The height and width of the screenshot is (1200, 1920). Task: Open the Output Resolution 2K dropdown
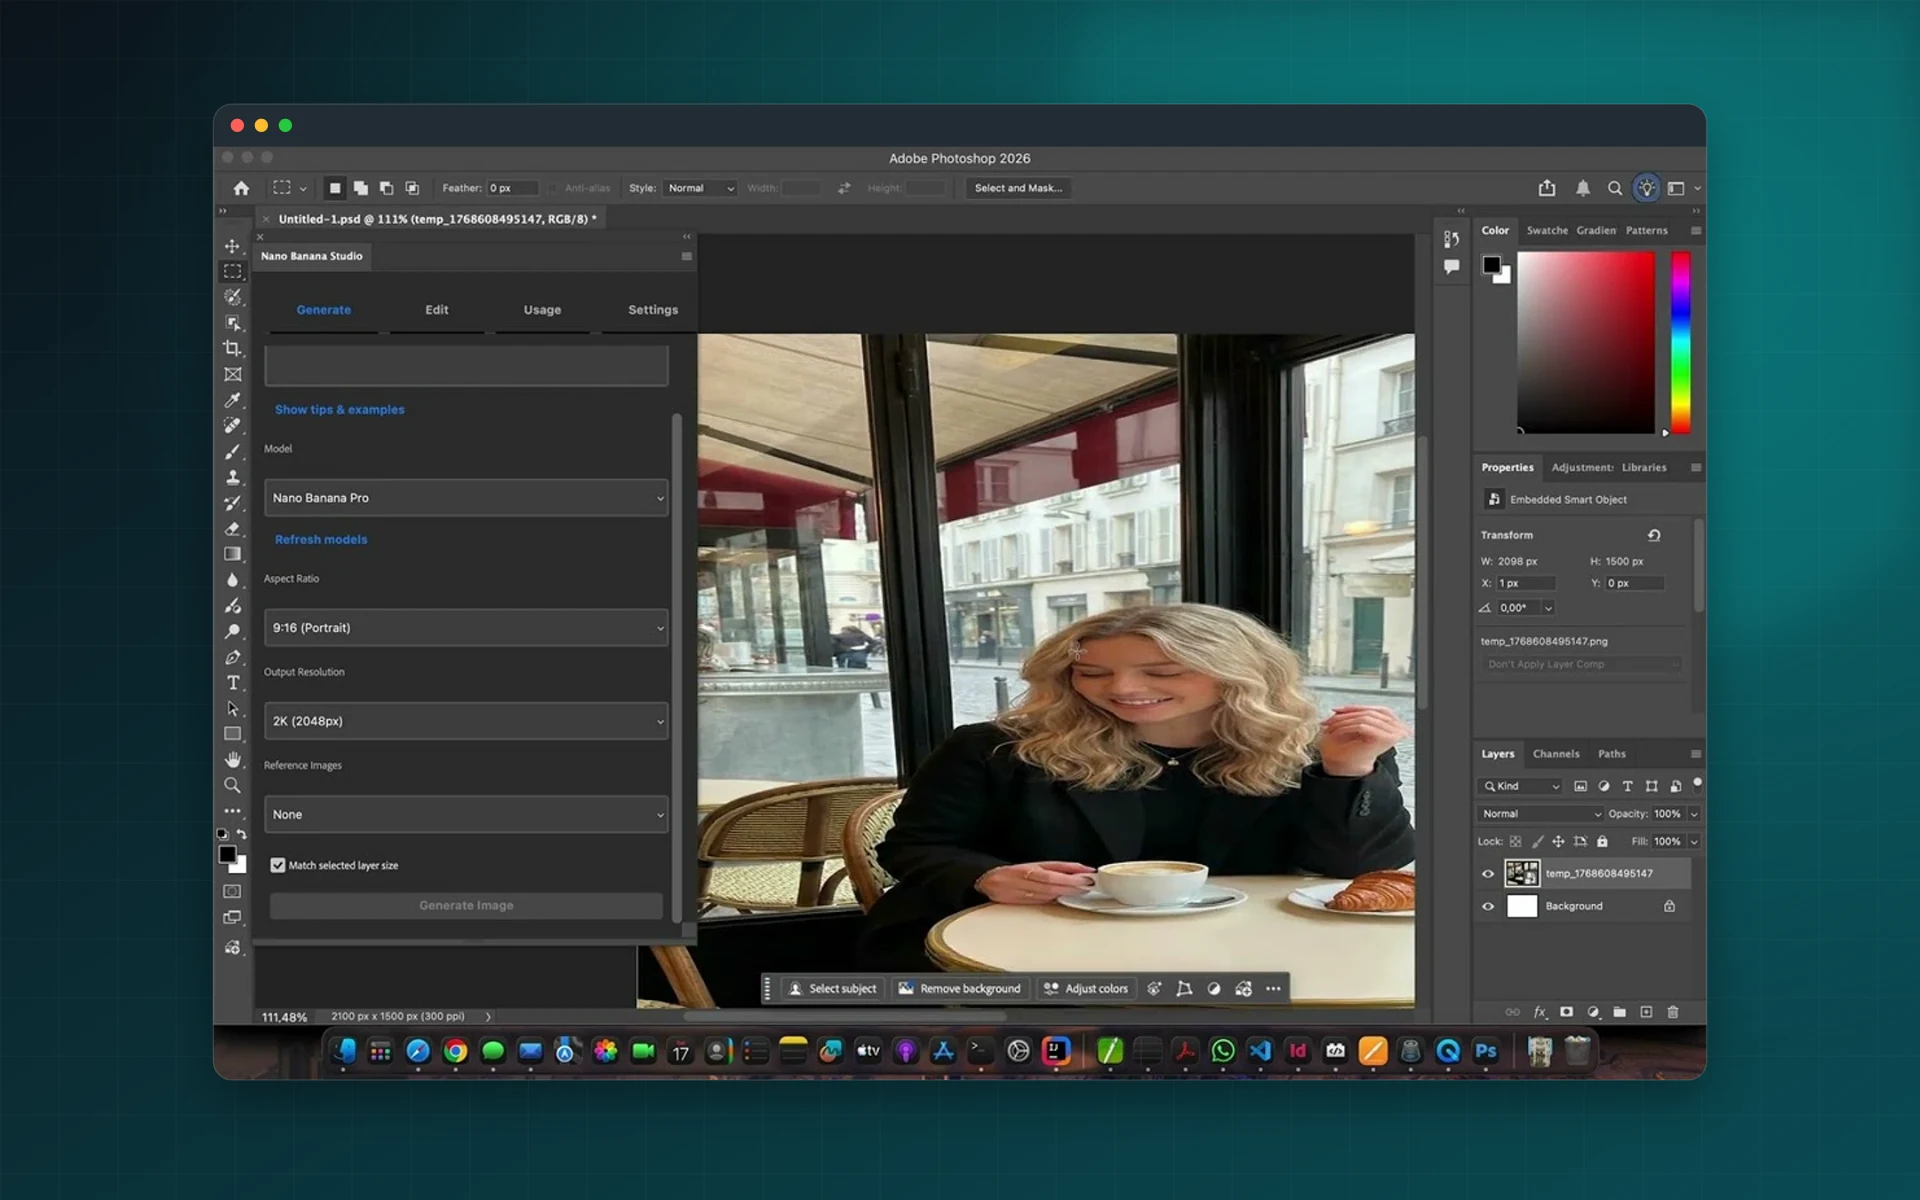466,721
